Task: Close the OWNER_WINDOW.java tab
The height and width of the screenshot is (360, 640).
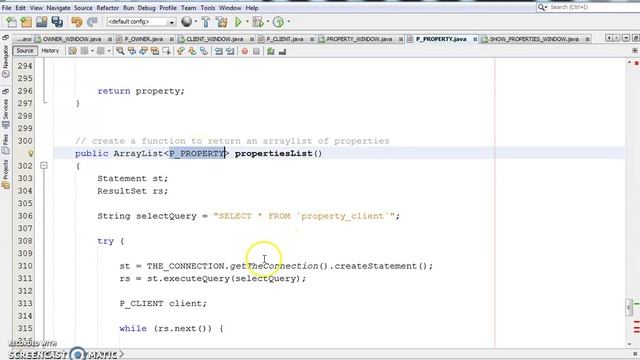Action: pos(109,39)
